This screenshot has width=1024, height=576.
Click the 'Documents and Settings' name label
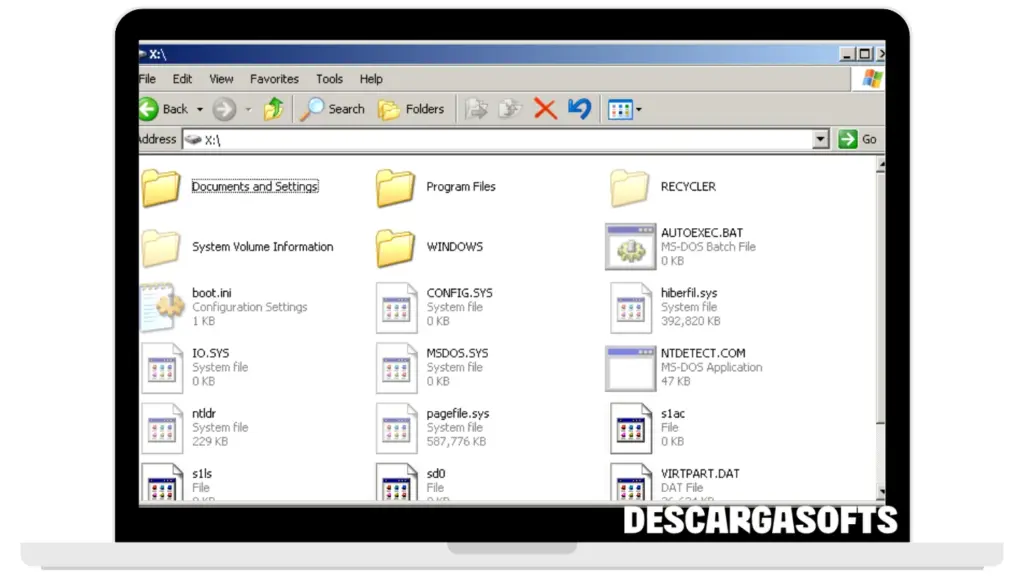(x=255, y=187)
